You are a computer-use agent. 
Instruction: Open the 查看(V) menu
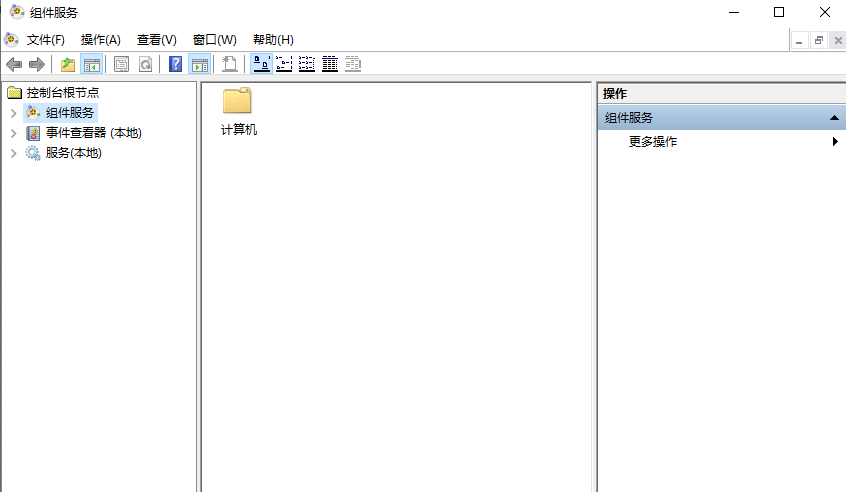click(x=156, y=40)
